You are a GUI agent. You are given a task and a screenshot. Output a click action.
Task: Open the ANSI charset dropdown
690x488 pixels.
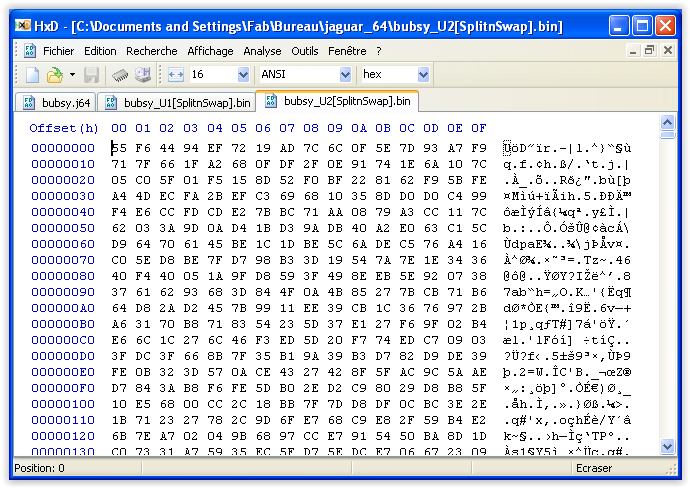[x=345, y=74]
